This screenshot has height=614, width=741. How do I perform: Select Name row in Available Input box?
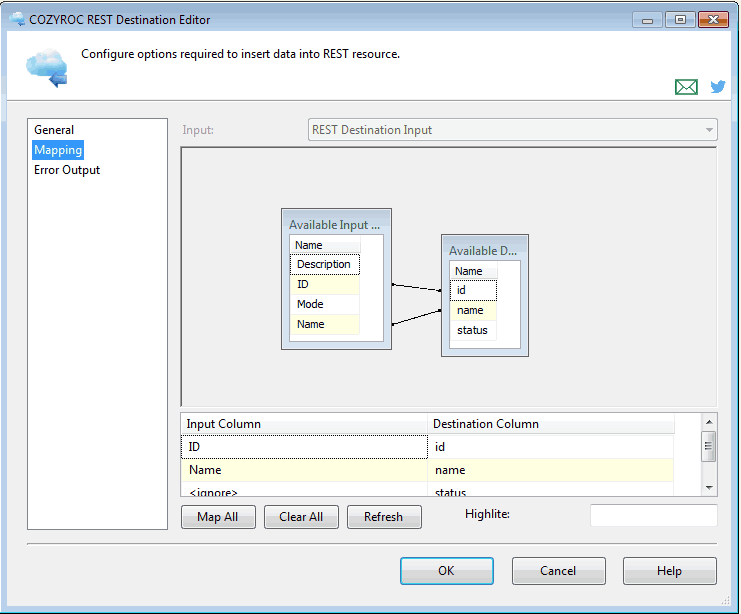pos(325,324)
